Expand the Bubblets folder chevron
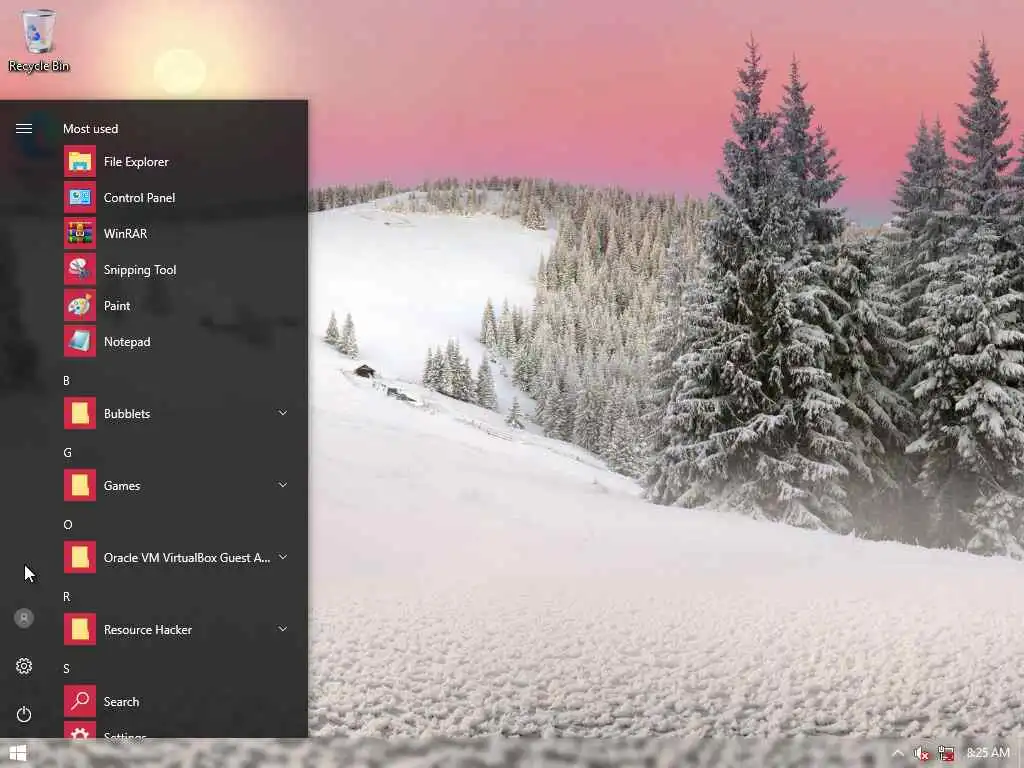 (283, 413)
